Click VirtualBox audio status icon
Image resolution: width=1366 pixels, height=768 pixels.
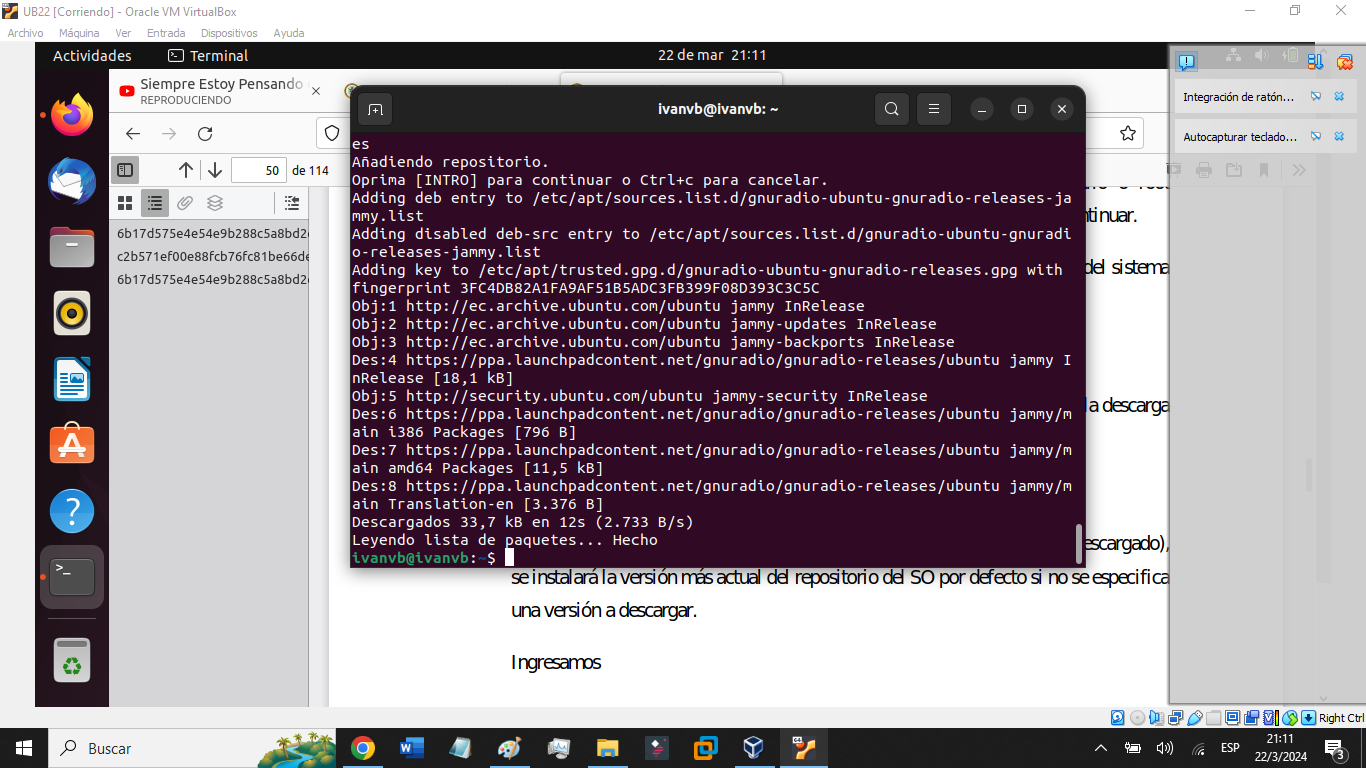pyautogui.click(x=1156, y=718)
